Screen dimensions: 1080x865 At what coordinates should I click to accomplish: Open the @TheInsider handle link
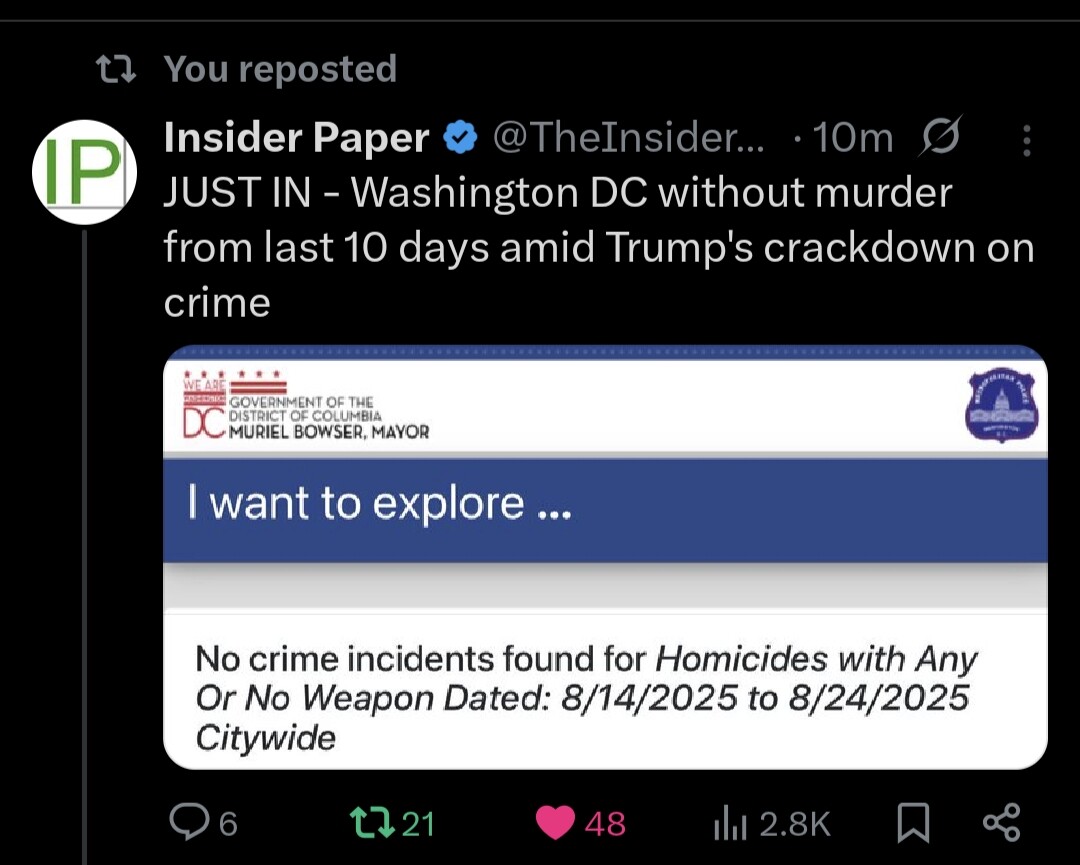point(630,138)
